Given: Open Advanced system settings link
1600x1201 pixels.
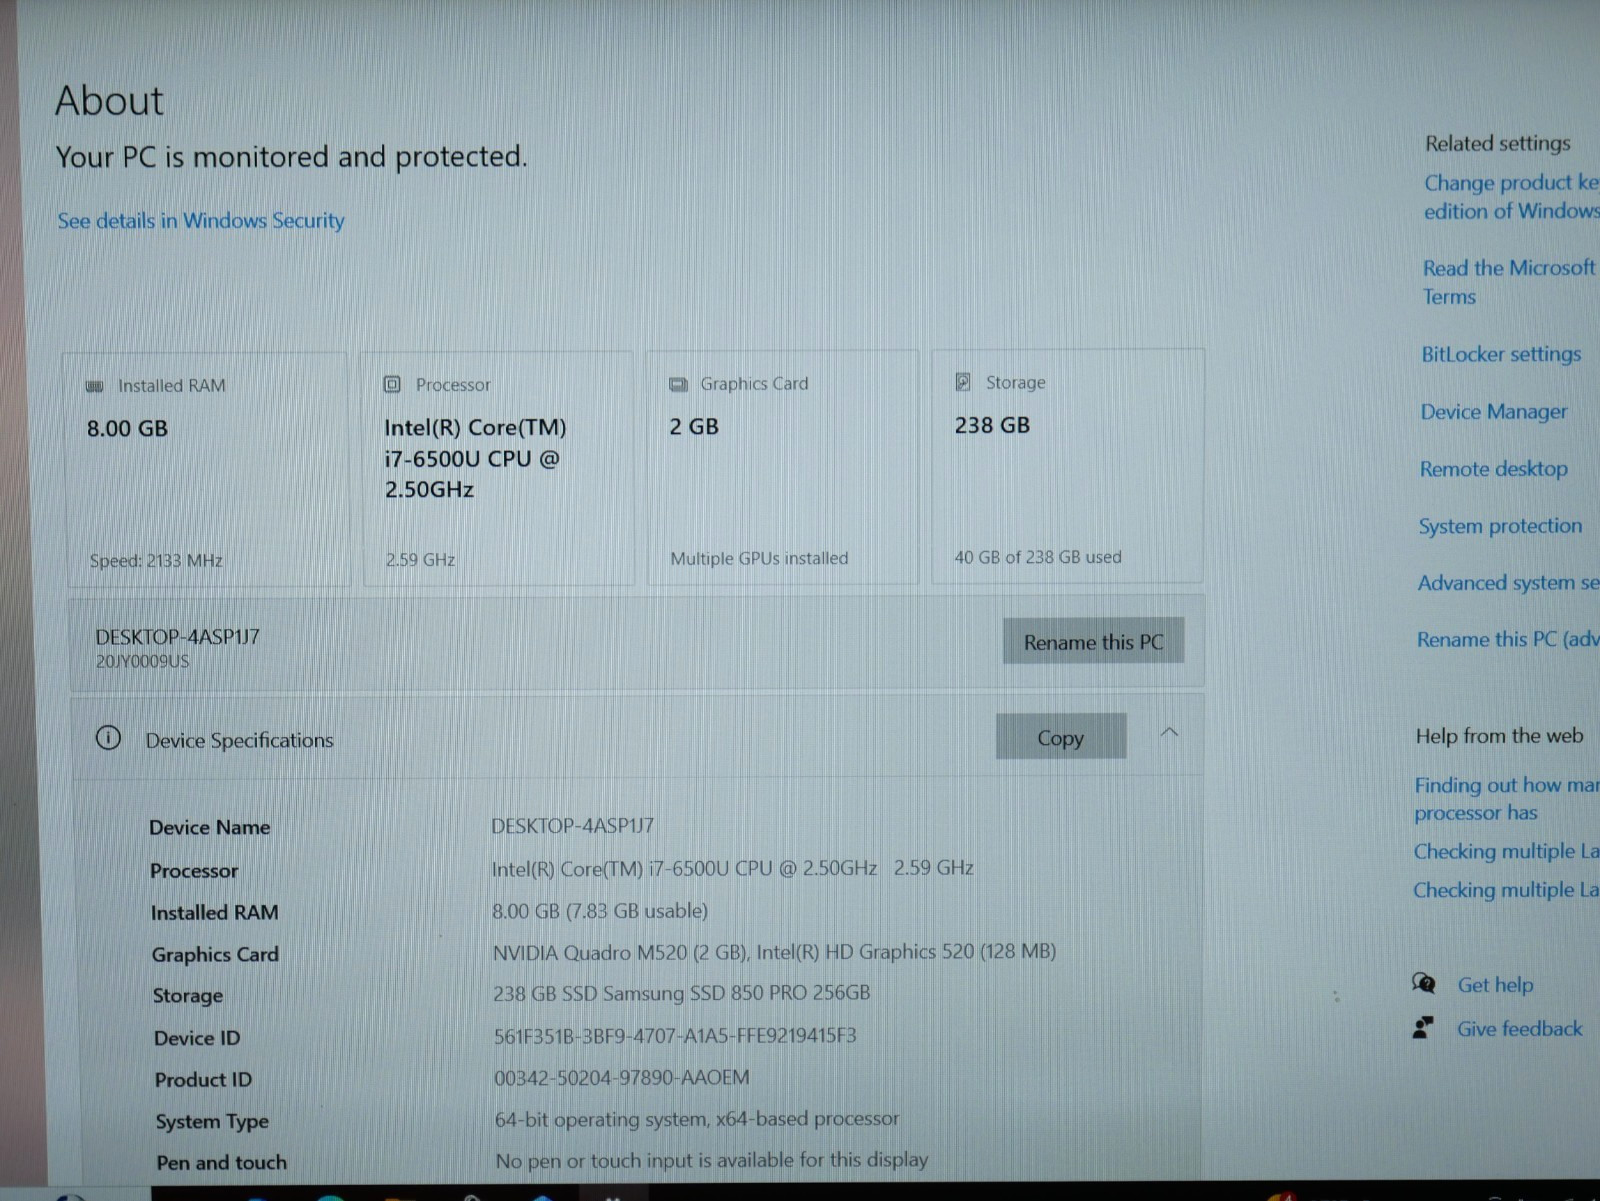Looking at the screenshot, I should click(1508, 583).
